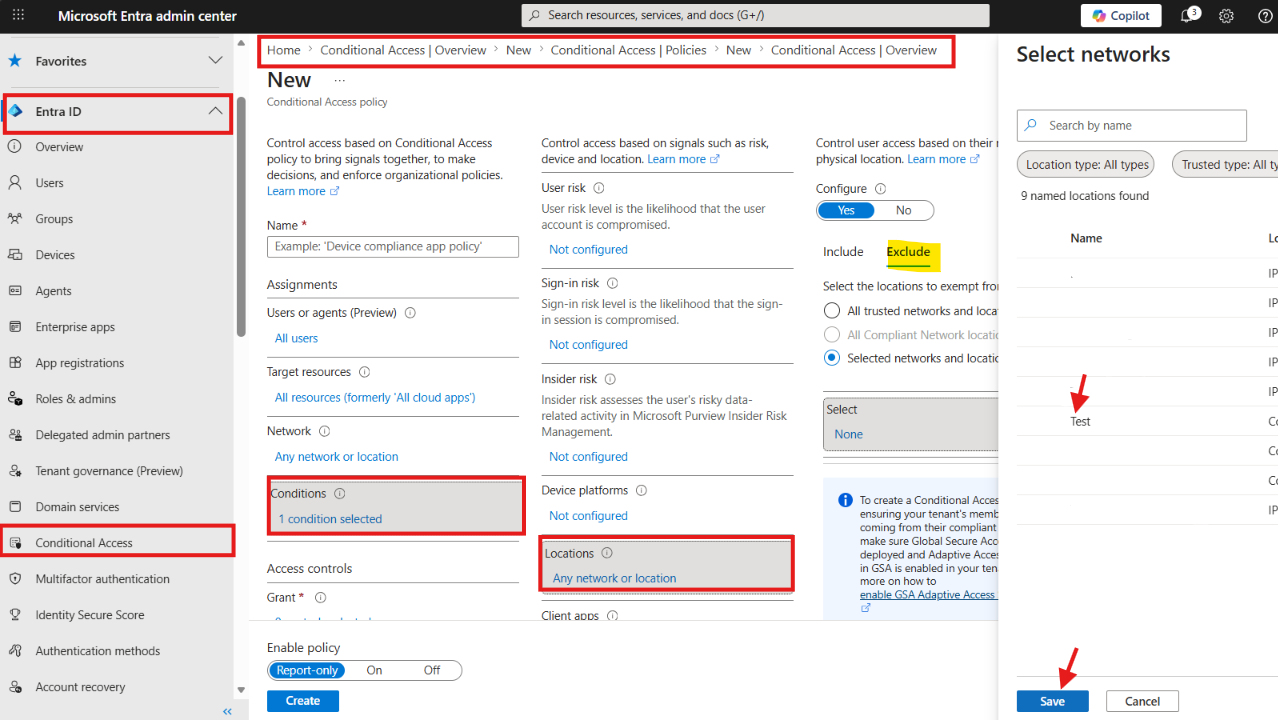
Task: Open Location type: All types filter
Action: tap(1087, 165)
